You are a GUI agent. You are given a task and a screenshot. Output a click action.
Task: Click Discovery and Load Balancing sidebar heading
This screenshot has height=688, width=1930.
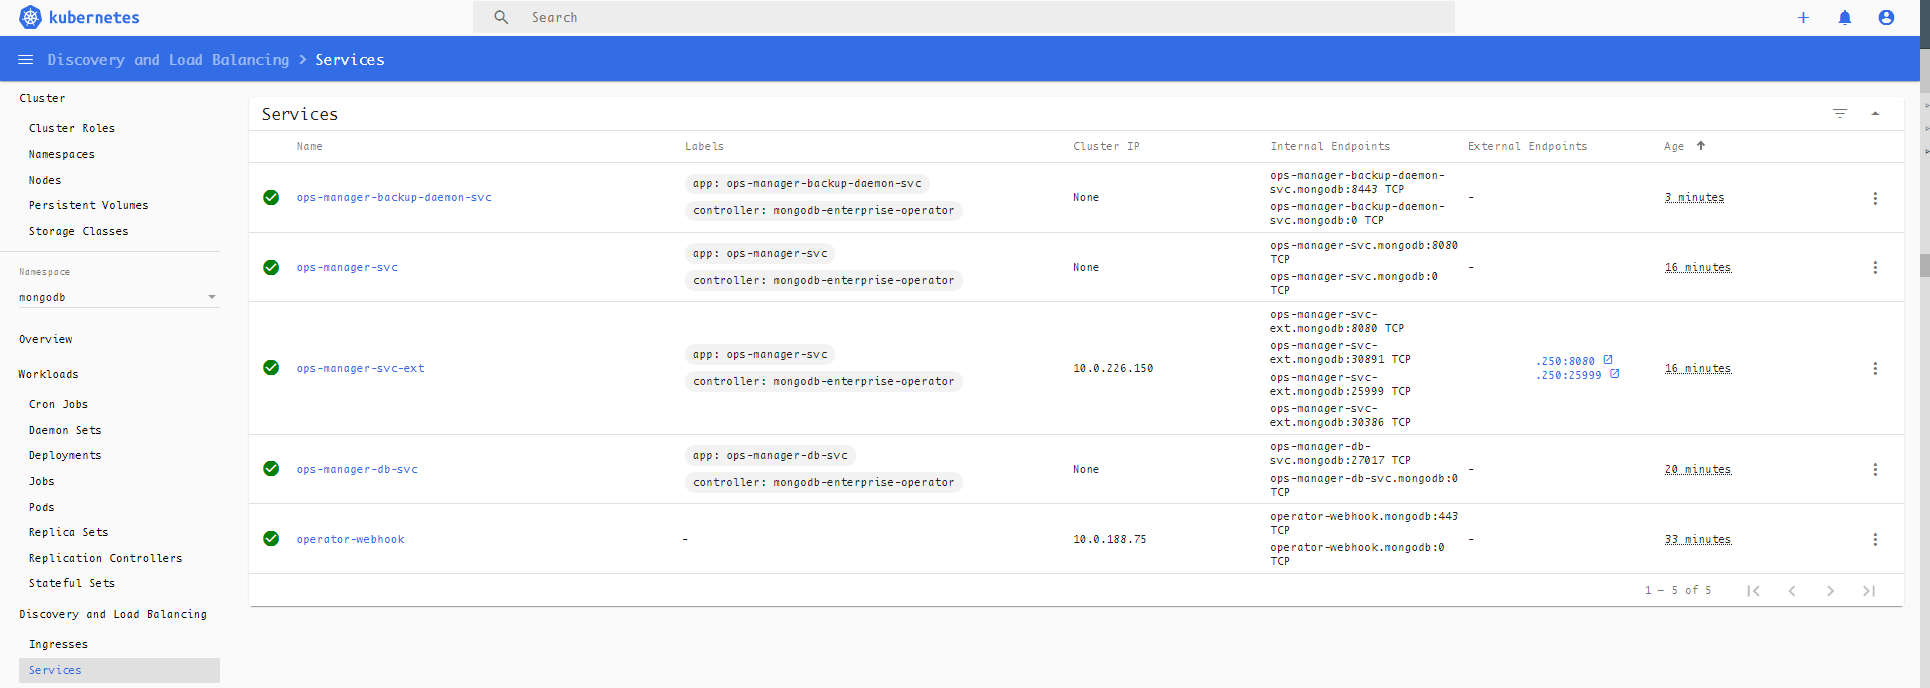[113, 614]
